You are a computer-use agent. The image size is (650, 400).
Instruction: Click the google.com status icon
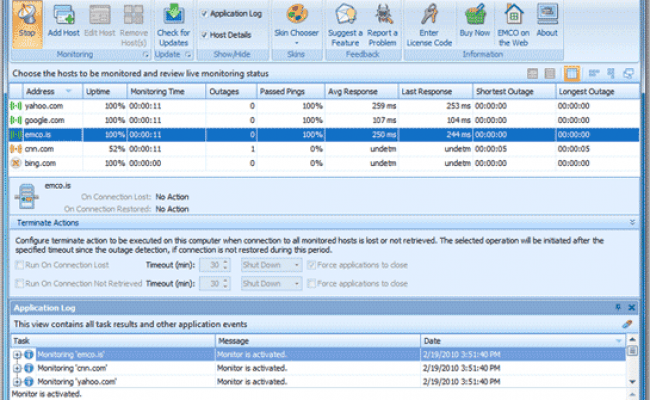[16, 120]
